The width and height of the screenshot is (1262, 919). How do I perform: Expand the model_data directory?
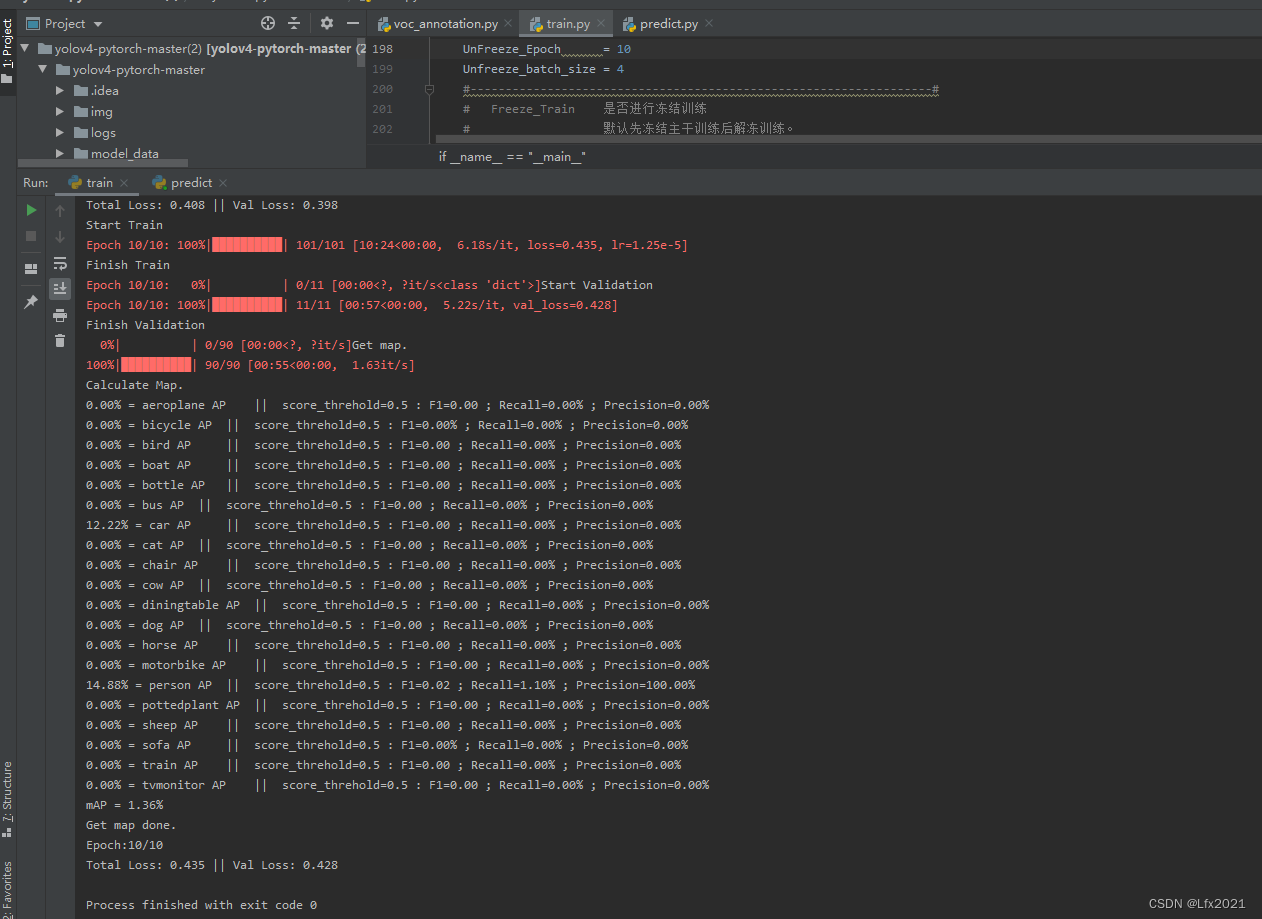coord(60,153)
